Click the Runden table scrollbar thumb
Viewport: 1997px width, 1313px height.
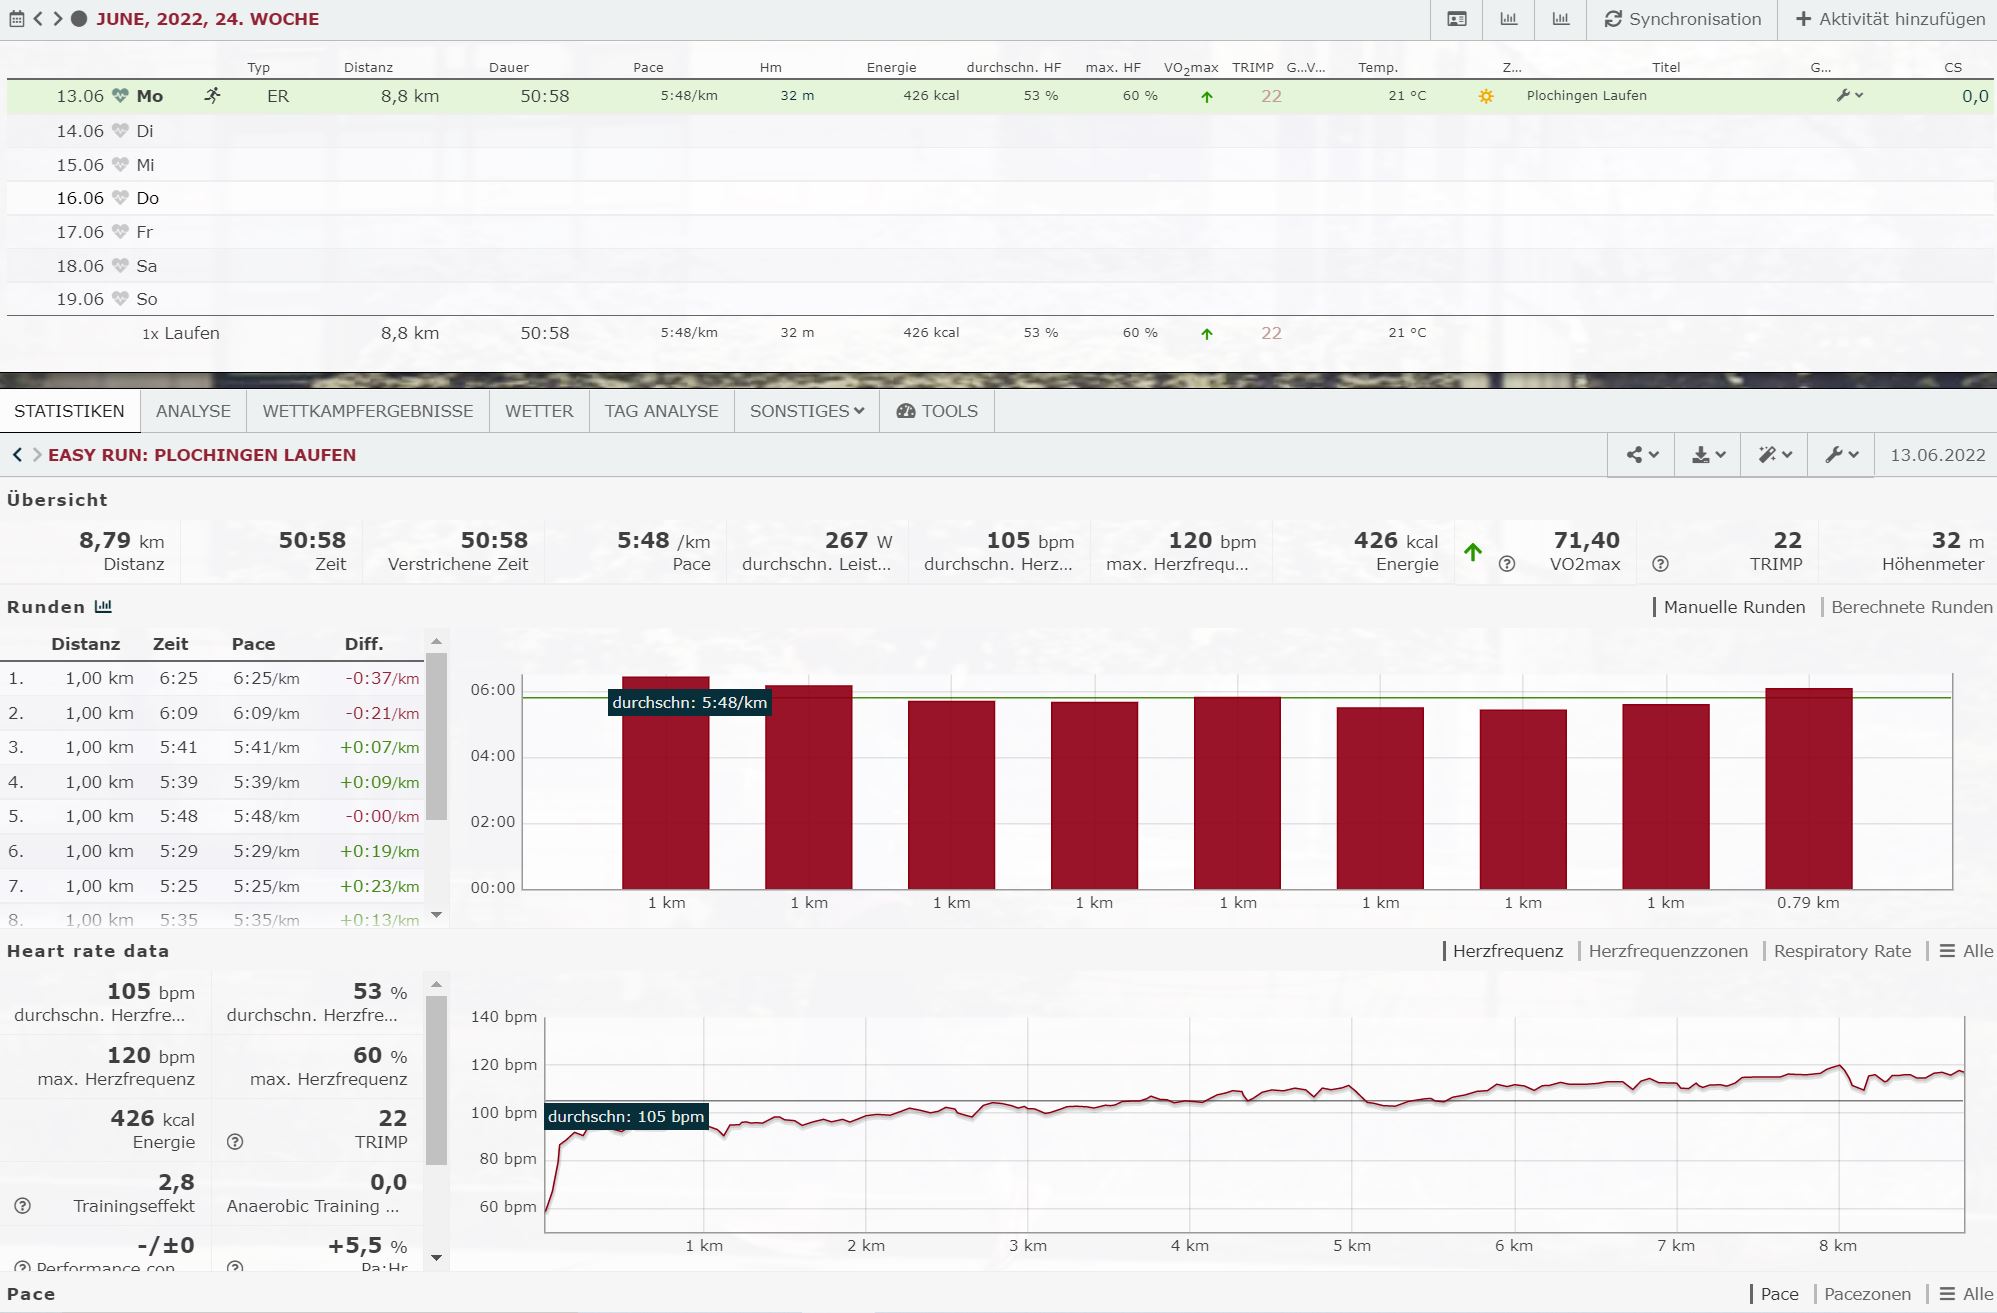pos(436,735)
